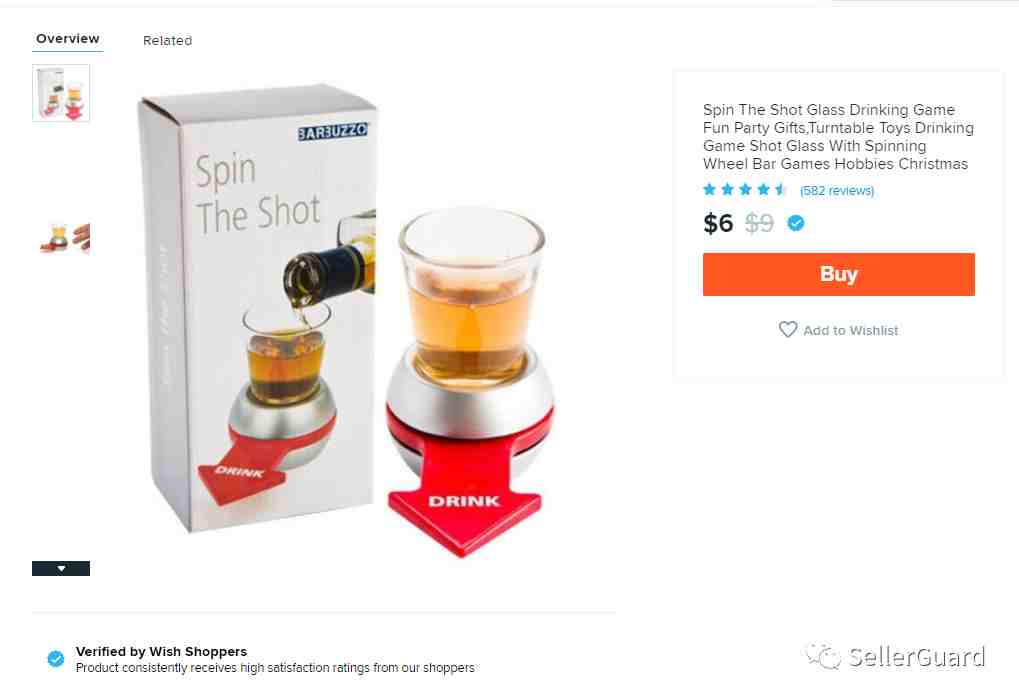Click the Verified by Wish Shoppers heading
This screenshot has width=1019, height=698.
(x=161, y=651)
